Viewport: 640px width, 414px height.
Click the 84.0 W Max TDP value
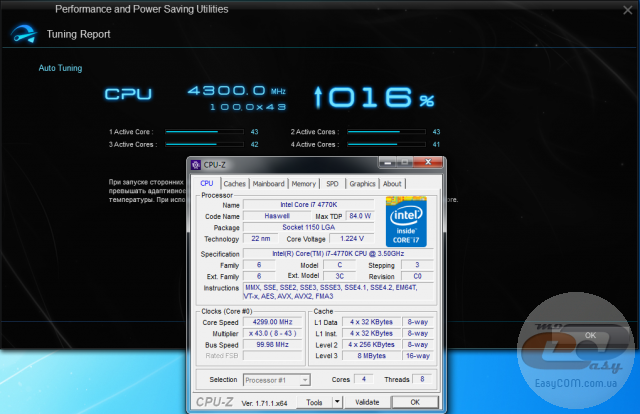pyautogui.click(x=360, y=216)
